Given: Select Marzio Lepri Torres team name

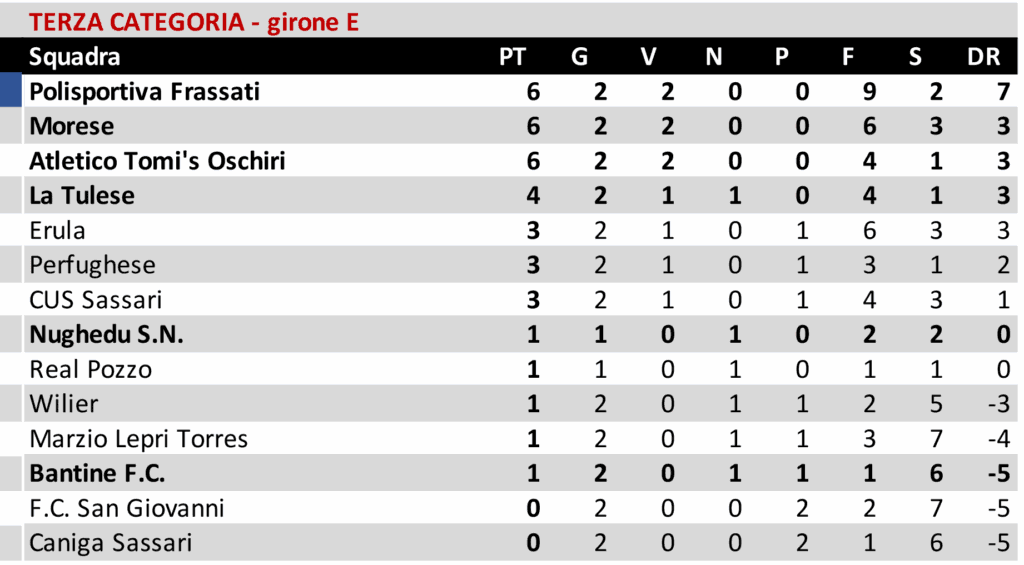Looking at the screenshot, I should [139, 439].
